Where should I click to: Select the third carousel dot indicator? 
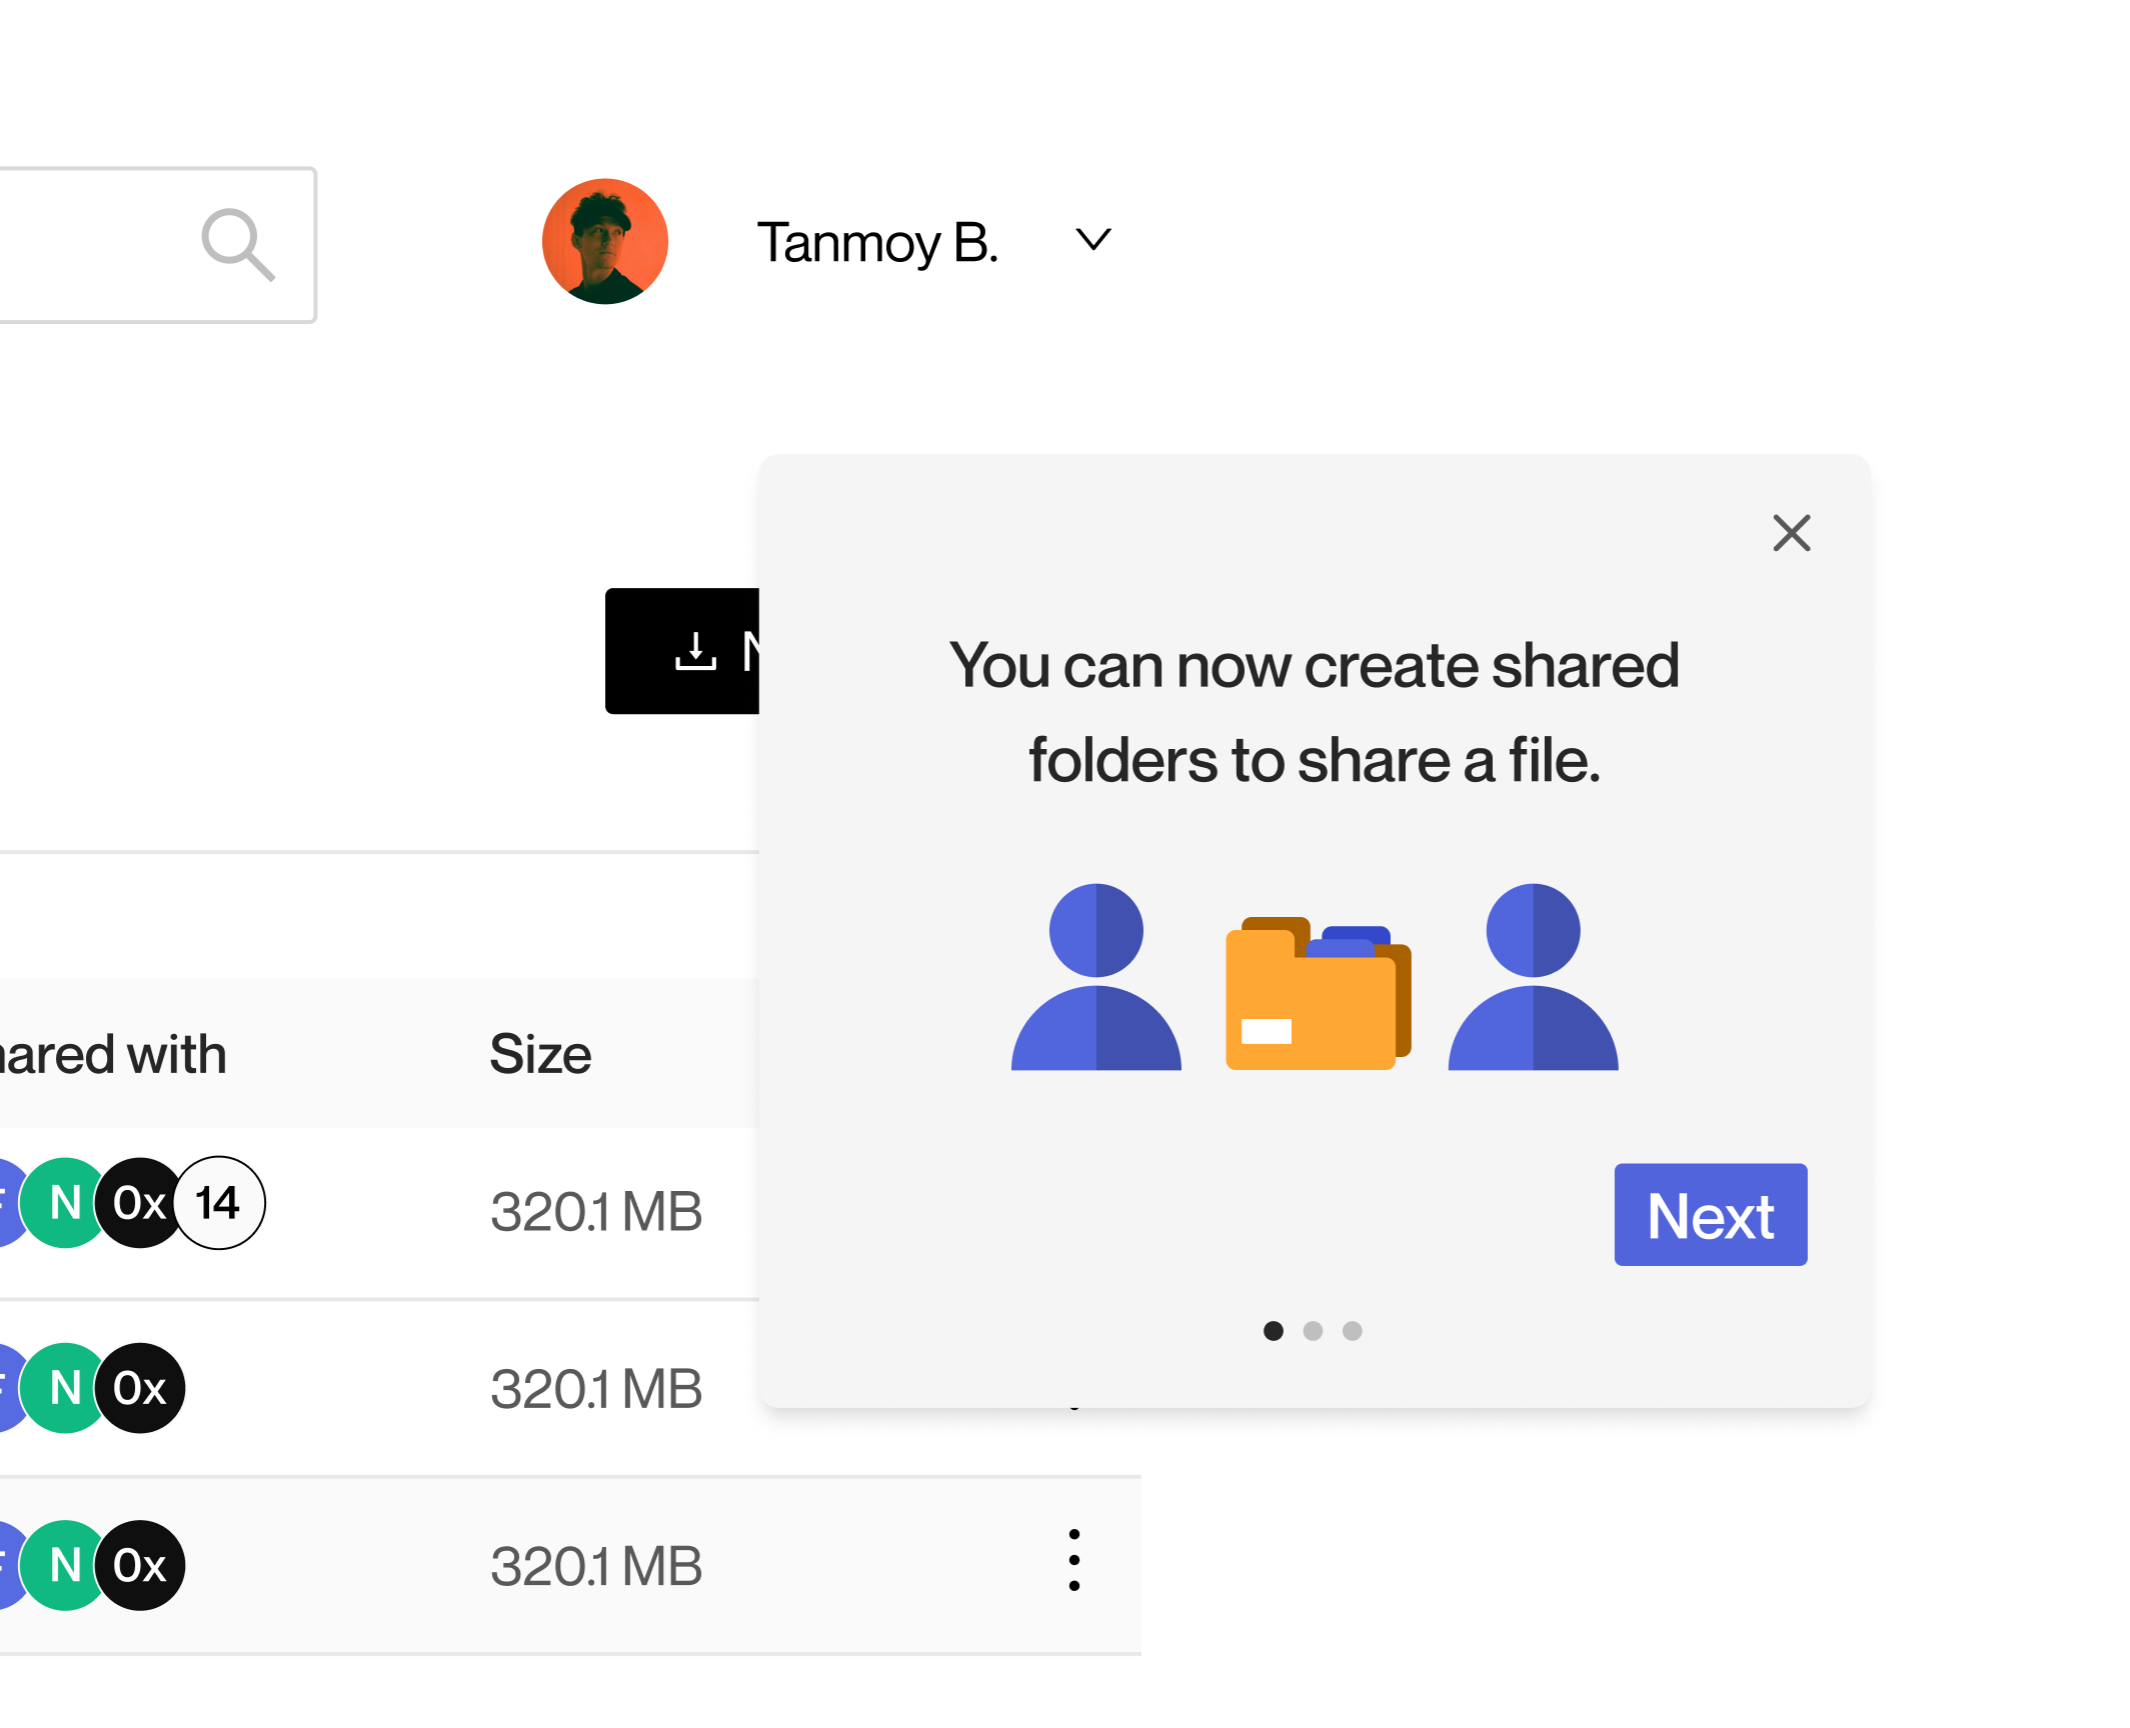pos(1354,1331)
